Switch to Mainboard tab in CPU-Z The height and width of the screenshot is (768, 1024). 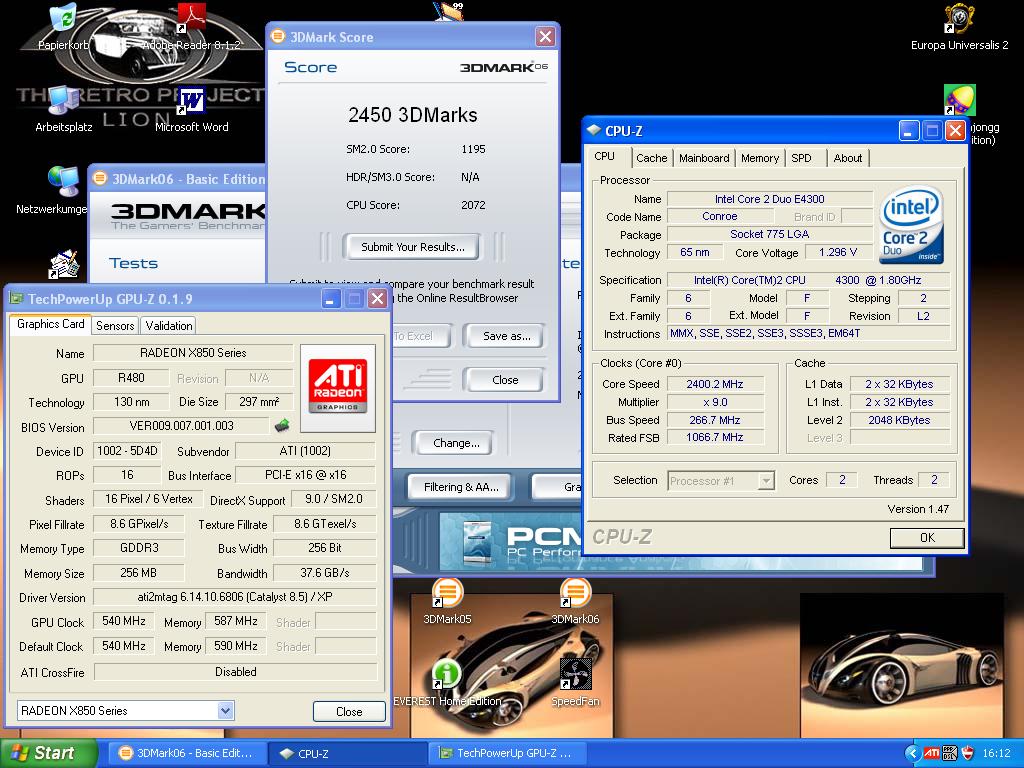[704, 158]
